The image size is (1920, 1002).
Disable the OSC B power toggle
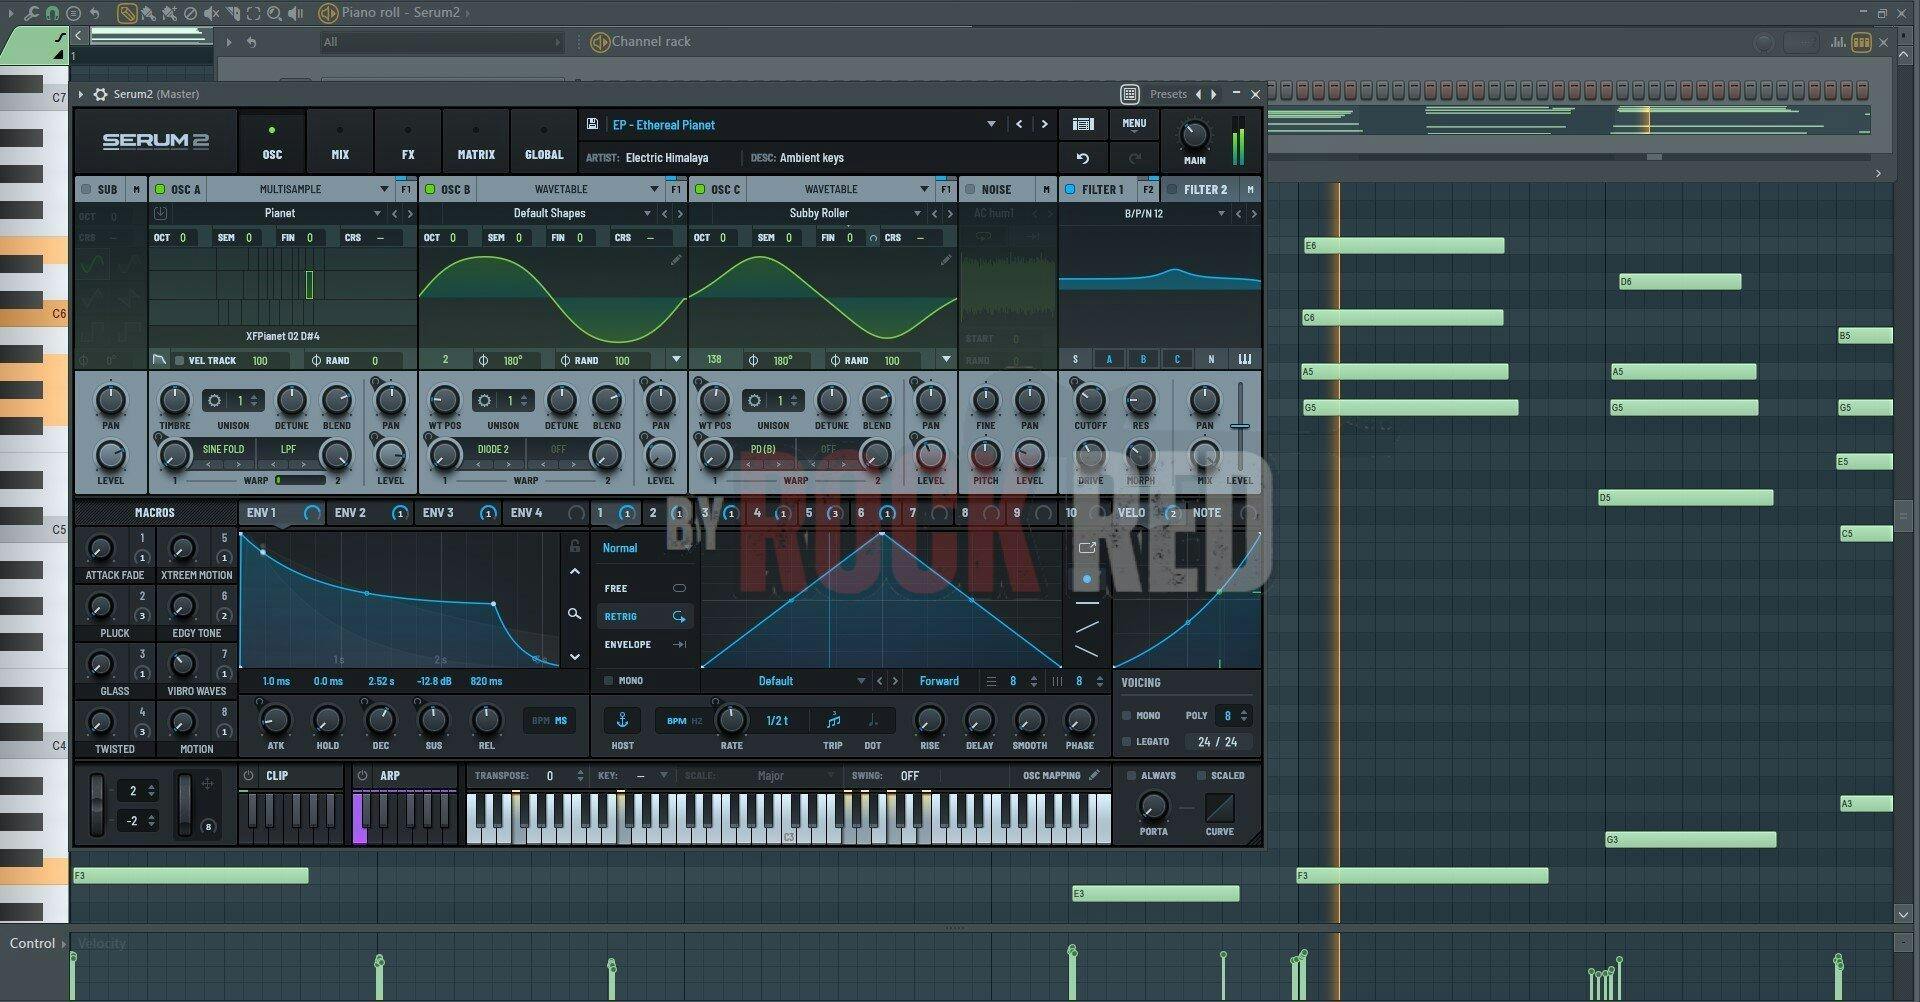point(430,189)
